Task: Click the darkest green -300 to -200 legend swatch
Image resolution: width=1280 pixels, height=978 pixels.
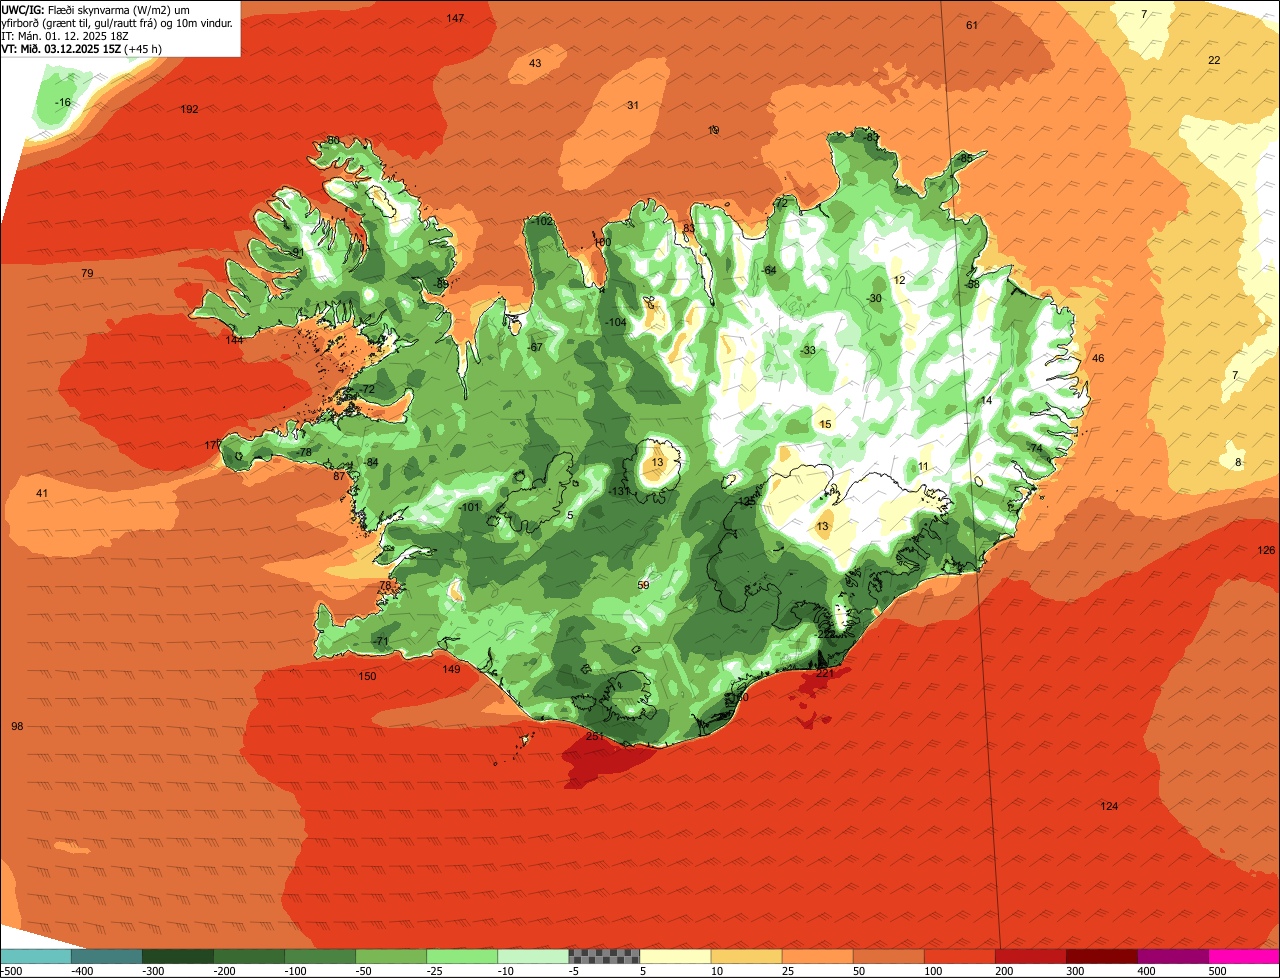Action: point(178,956)
